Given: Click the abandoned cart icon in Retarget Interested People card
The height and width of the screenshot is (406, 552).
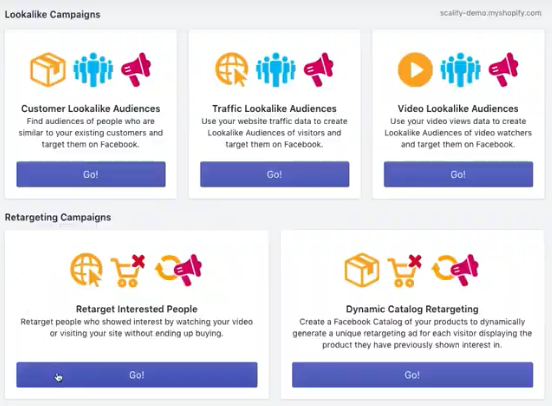Looking at the screenshot, I should coord(128,270).
